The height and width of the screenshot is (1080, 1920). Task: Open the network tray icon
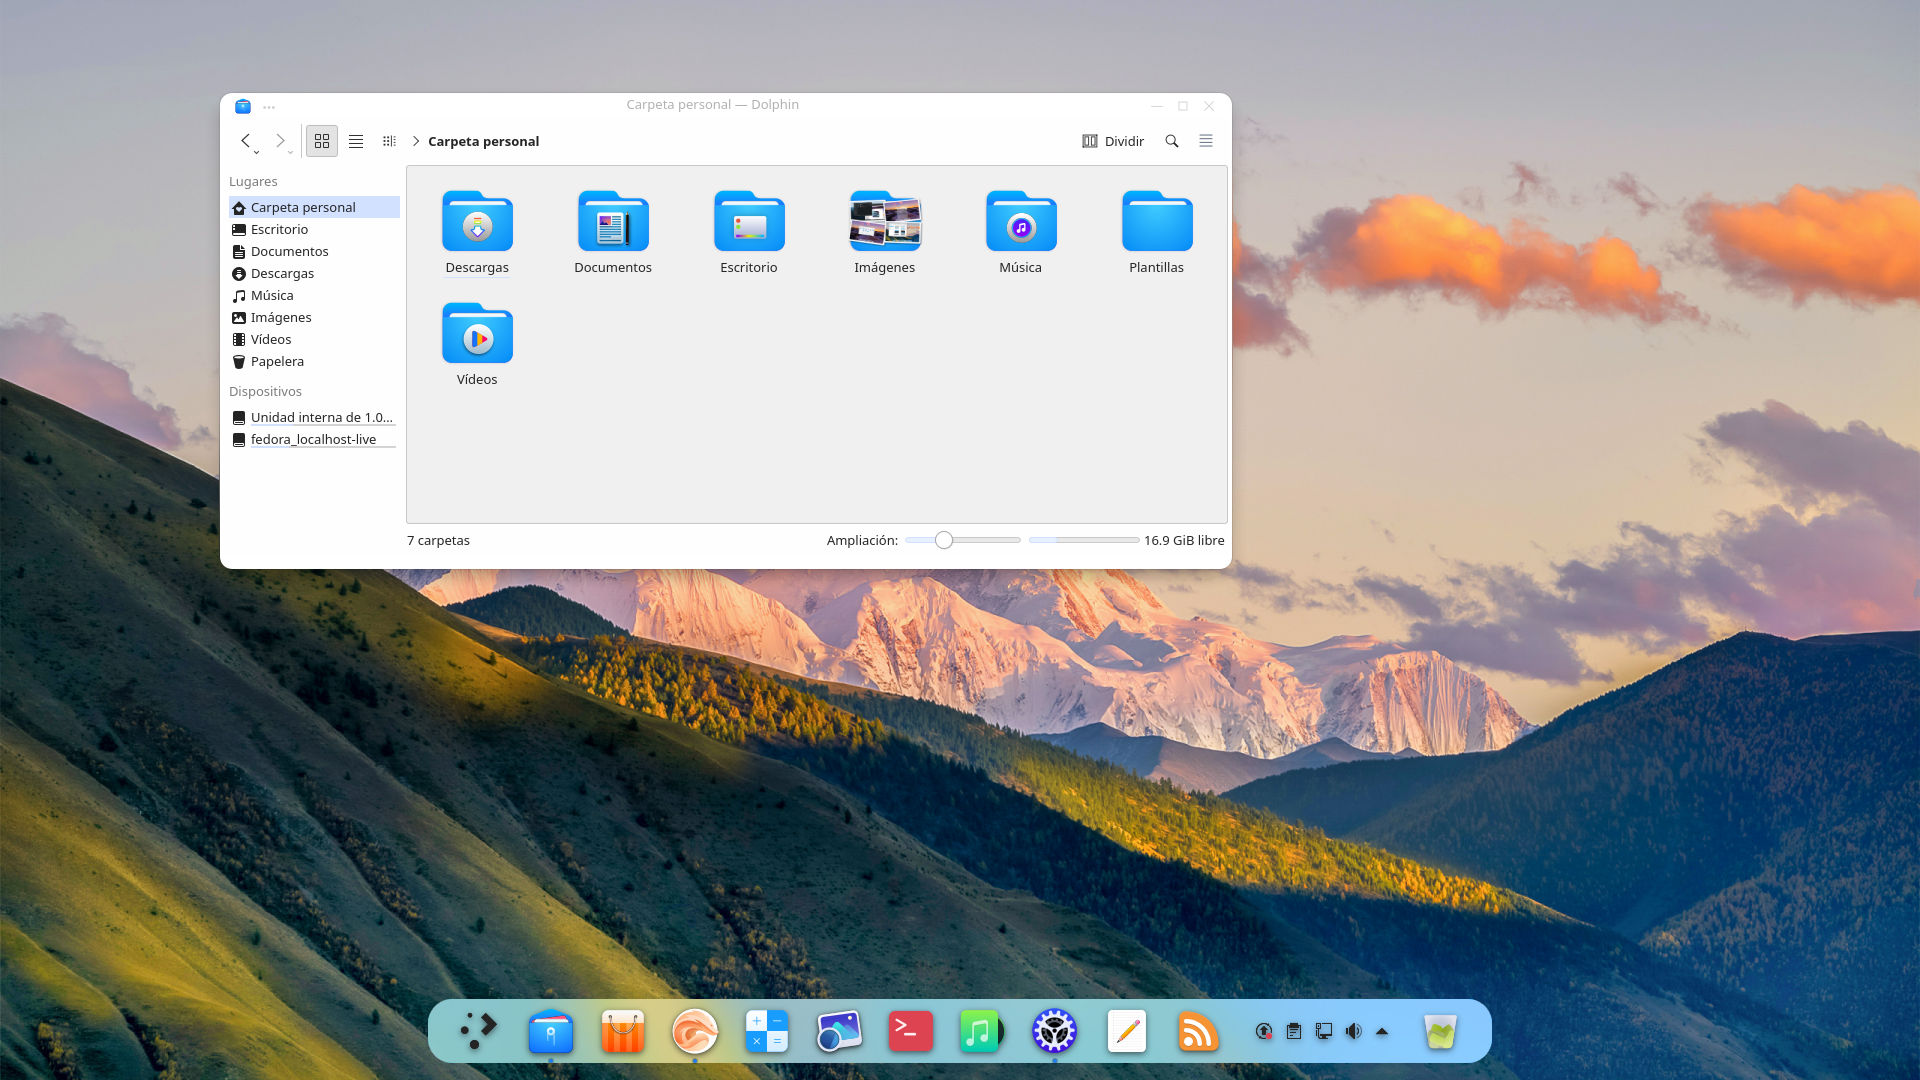[1324, 1031]
